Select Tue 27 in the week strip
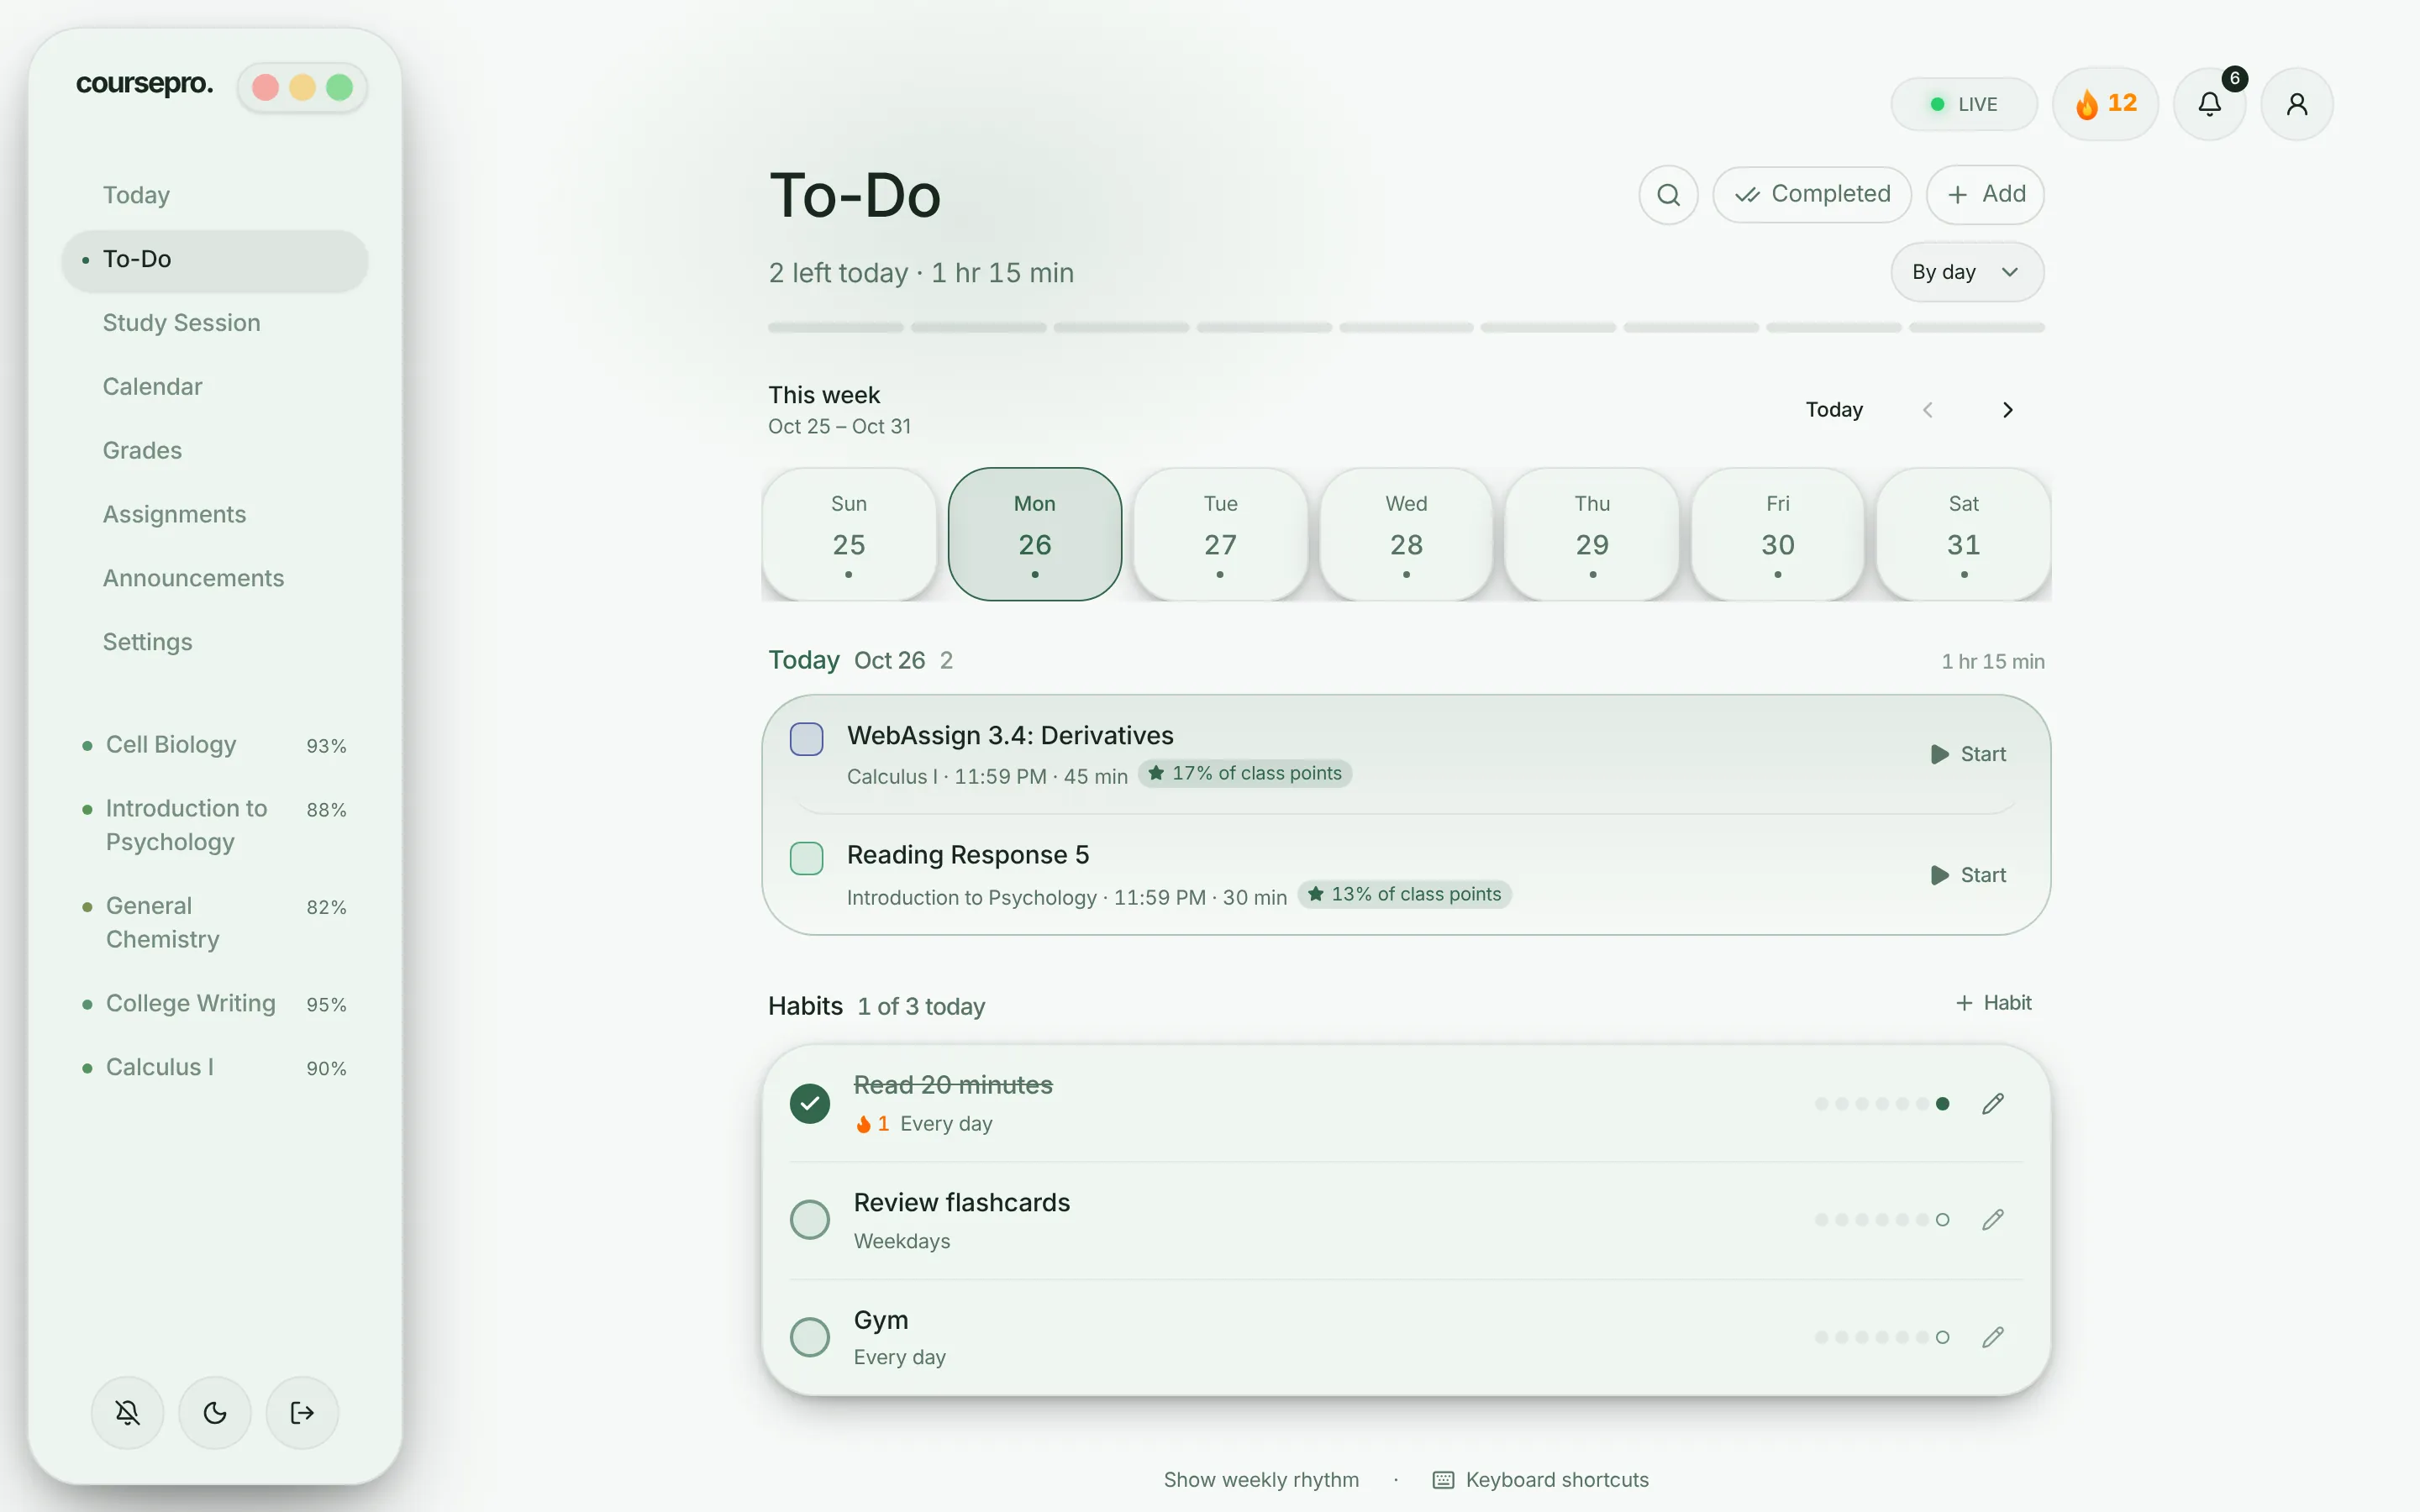Screen dimensions: 2420x1512 tap(1220, 534)
